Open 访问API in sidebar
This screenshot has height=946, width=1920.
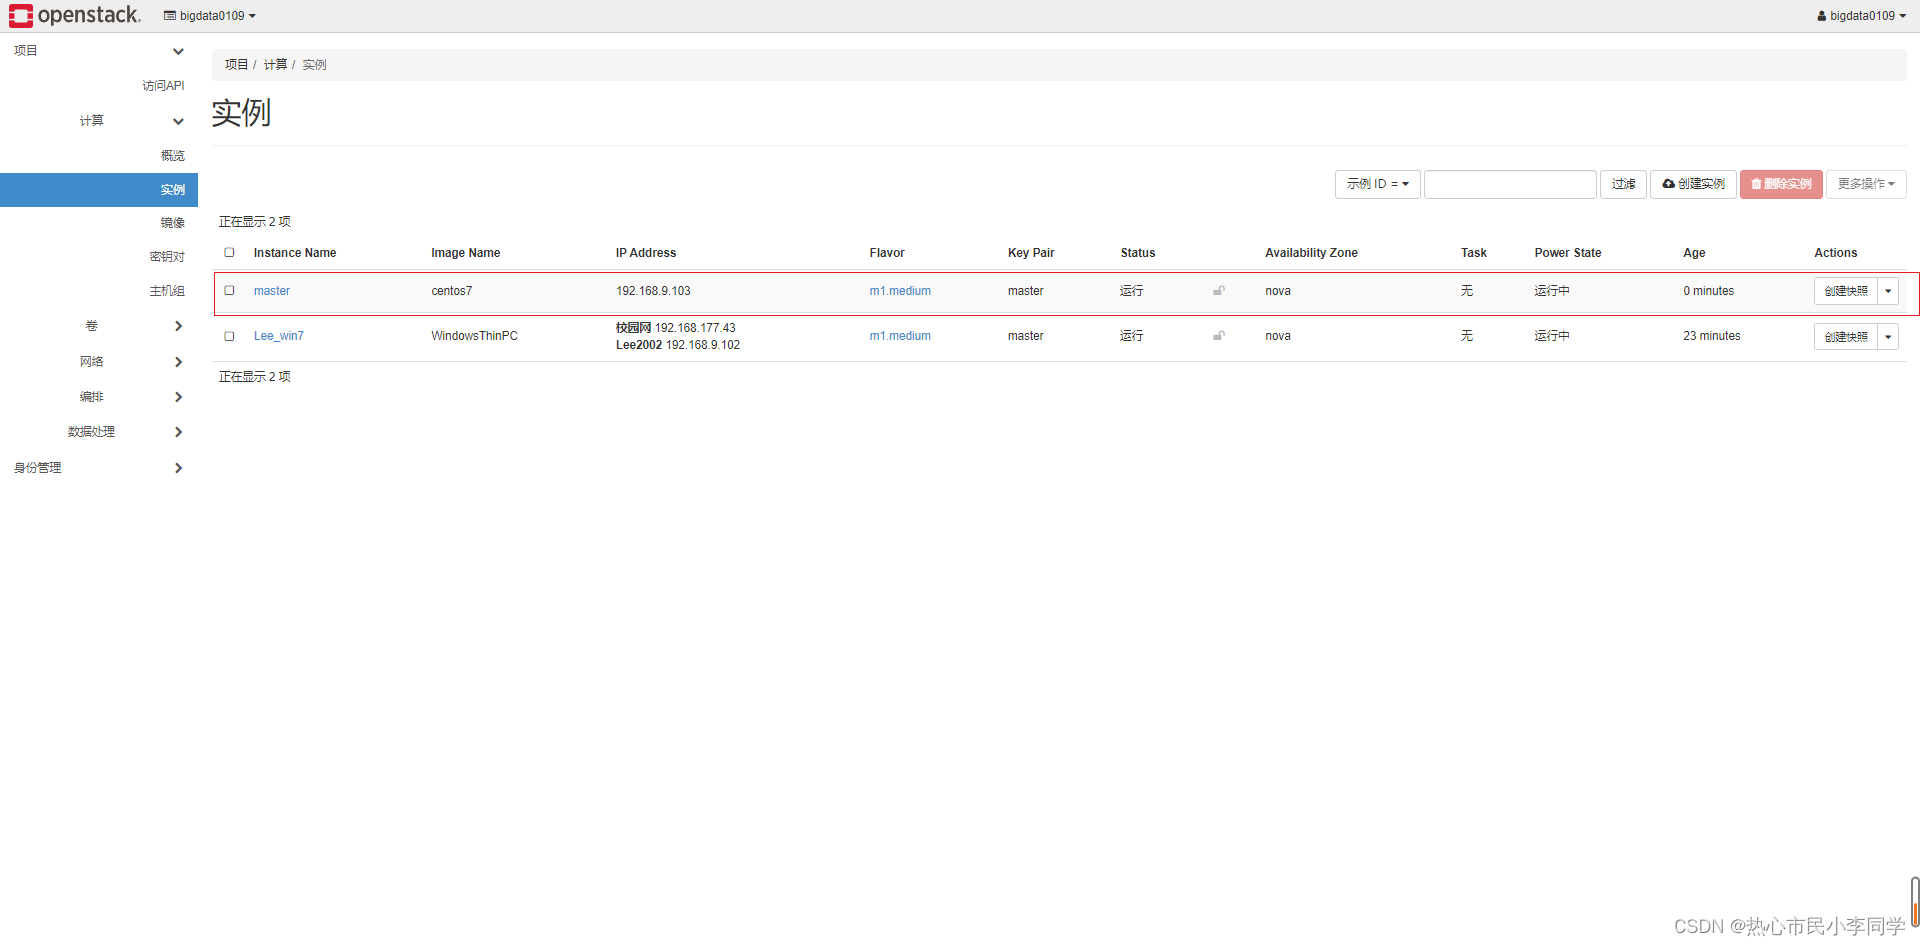163,86
